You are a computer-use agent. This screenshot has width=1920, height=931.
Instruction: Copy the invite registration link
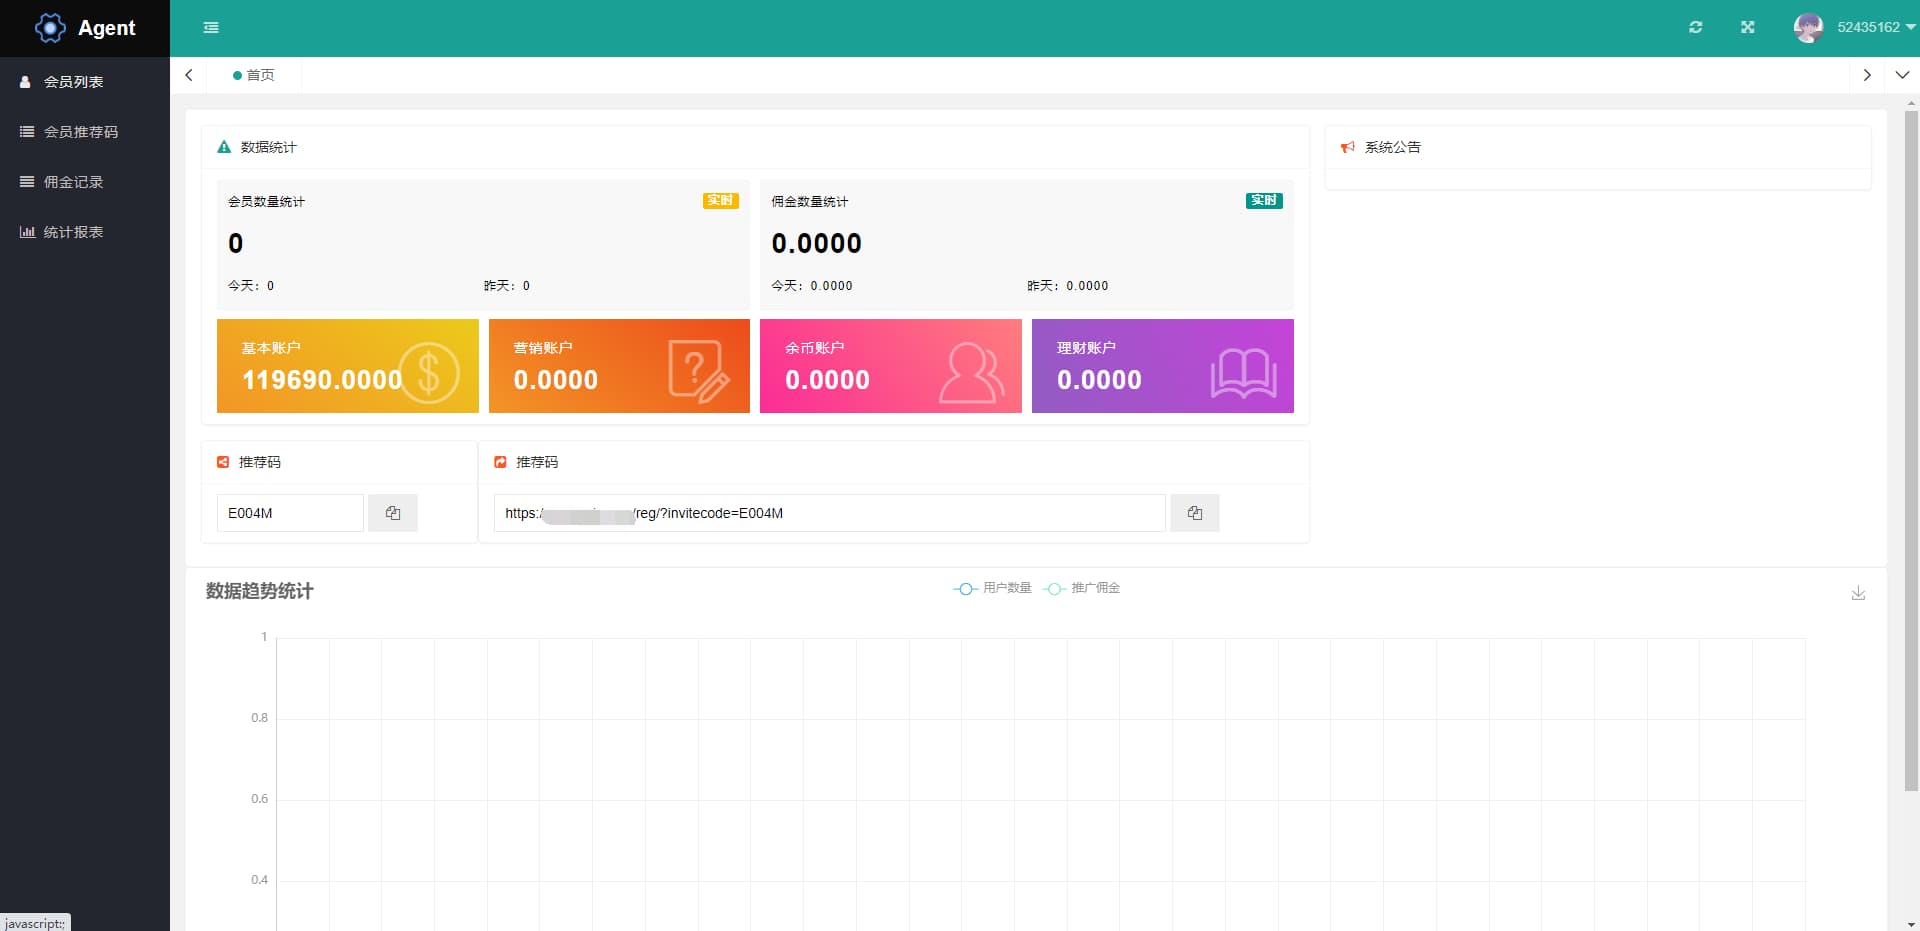[x=1195, y=513]
